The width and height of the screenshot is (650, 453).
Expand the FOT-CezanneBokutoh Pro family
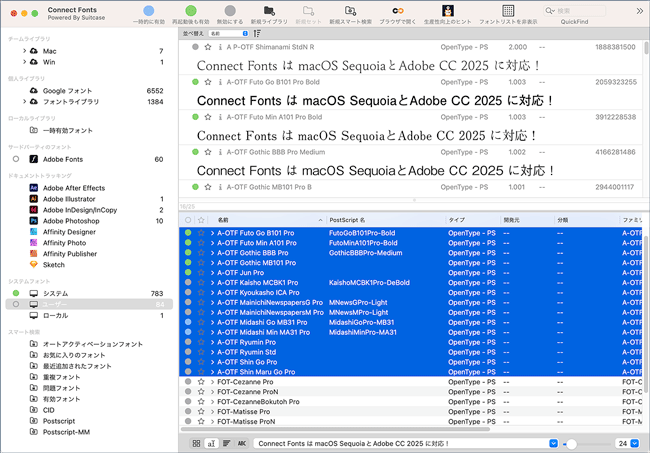(x=212, y=402)
